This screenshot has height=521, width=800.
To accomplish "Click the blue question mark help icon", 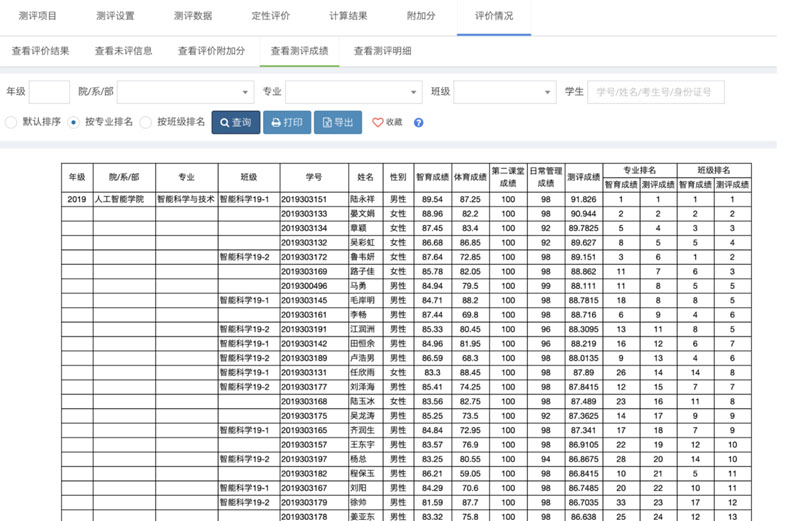I will (418, 123).
